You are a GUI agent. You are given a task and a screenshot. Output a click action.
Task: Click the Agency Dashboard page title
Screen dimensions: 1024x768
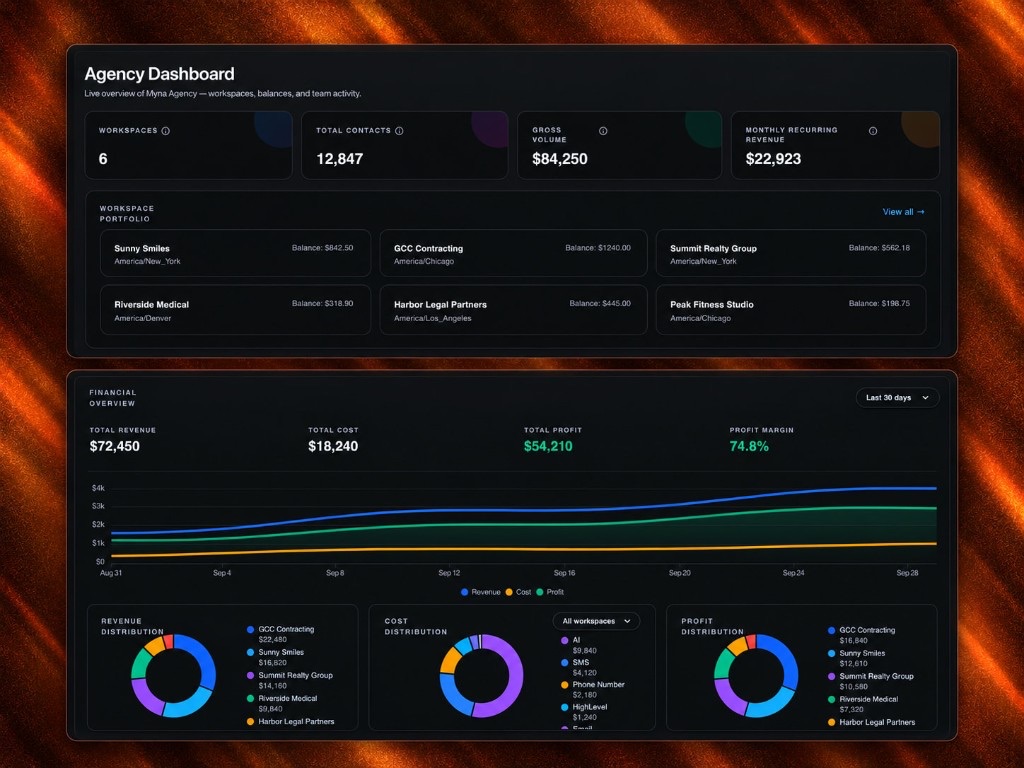point(159,74)
